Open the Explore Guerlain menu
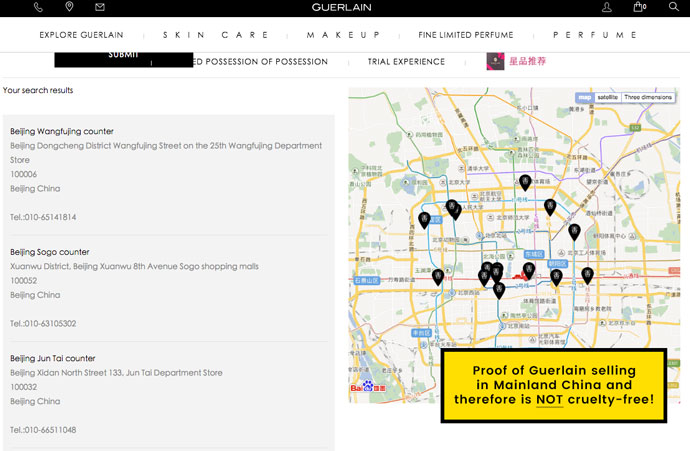The height and width of the screenshot is (451, 690). pyautogui.click(x=81, y=35)
